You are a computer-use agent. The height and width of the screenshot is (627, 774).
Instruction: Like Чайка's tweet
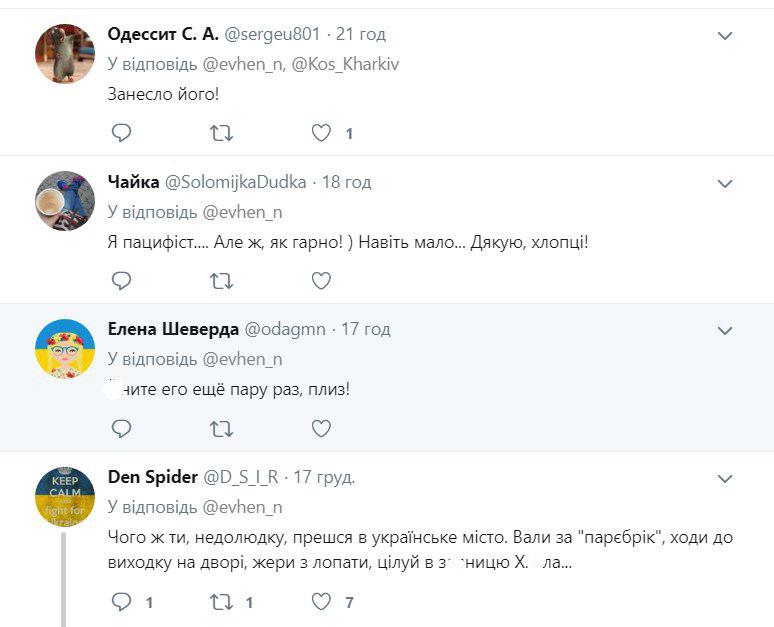coord(321,281)
